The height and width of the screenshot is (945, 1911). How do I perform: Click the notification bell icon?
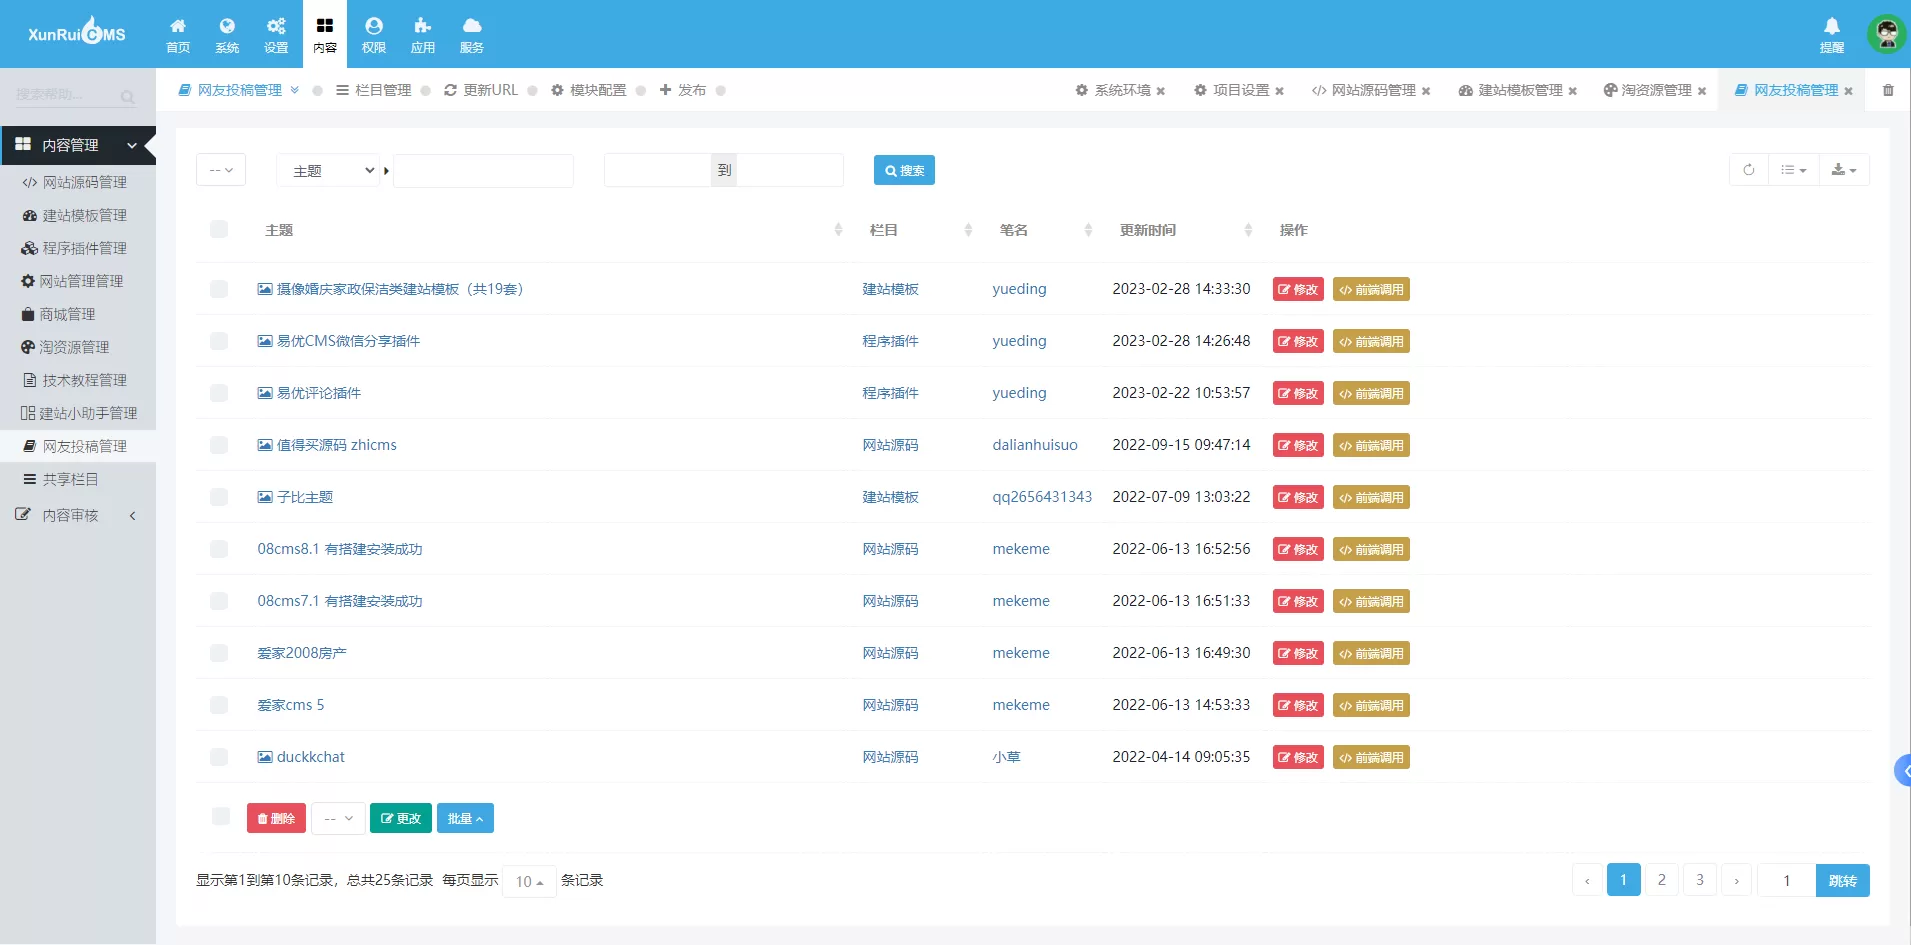click(1831, 27)
